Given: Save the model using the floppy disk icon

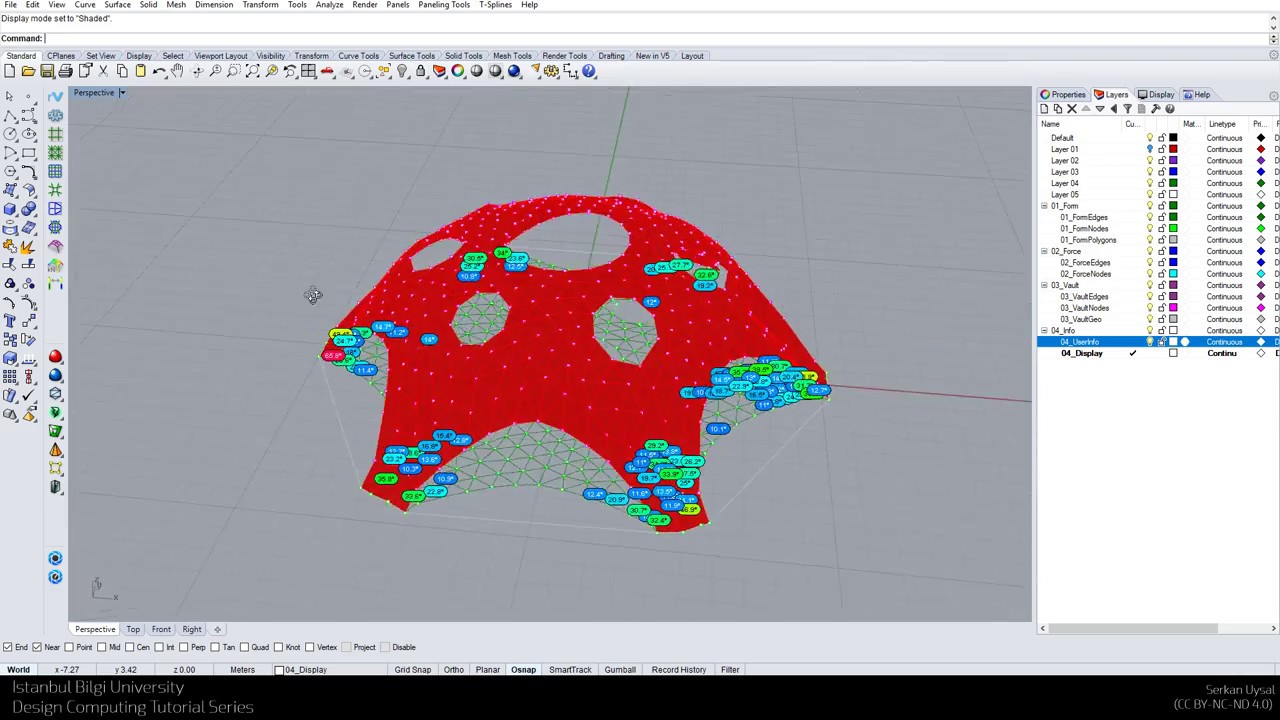Looking at the screenshot, I should [x=47, y=71].
